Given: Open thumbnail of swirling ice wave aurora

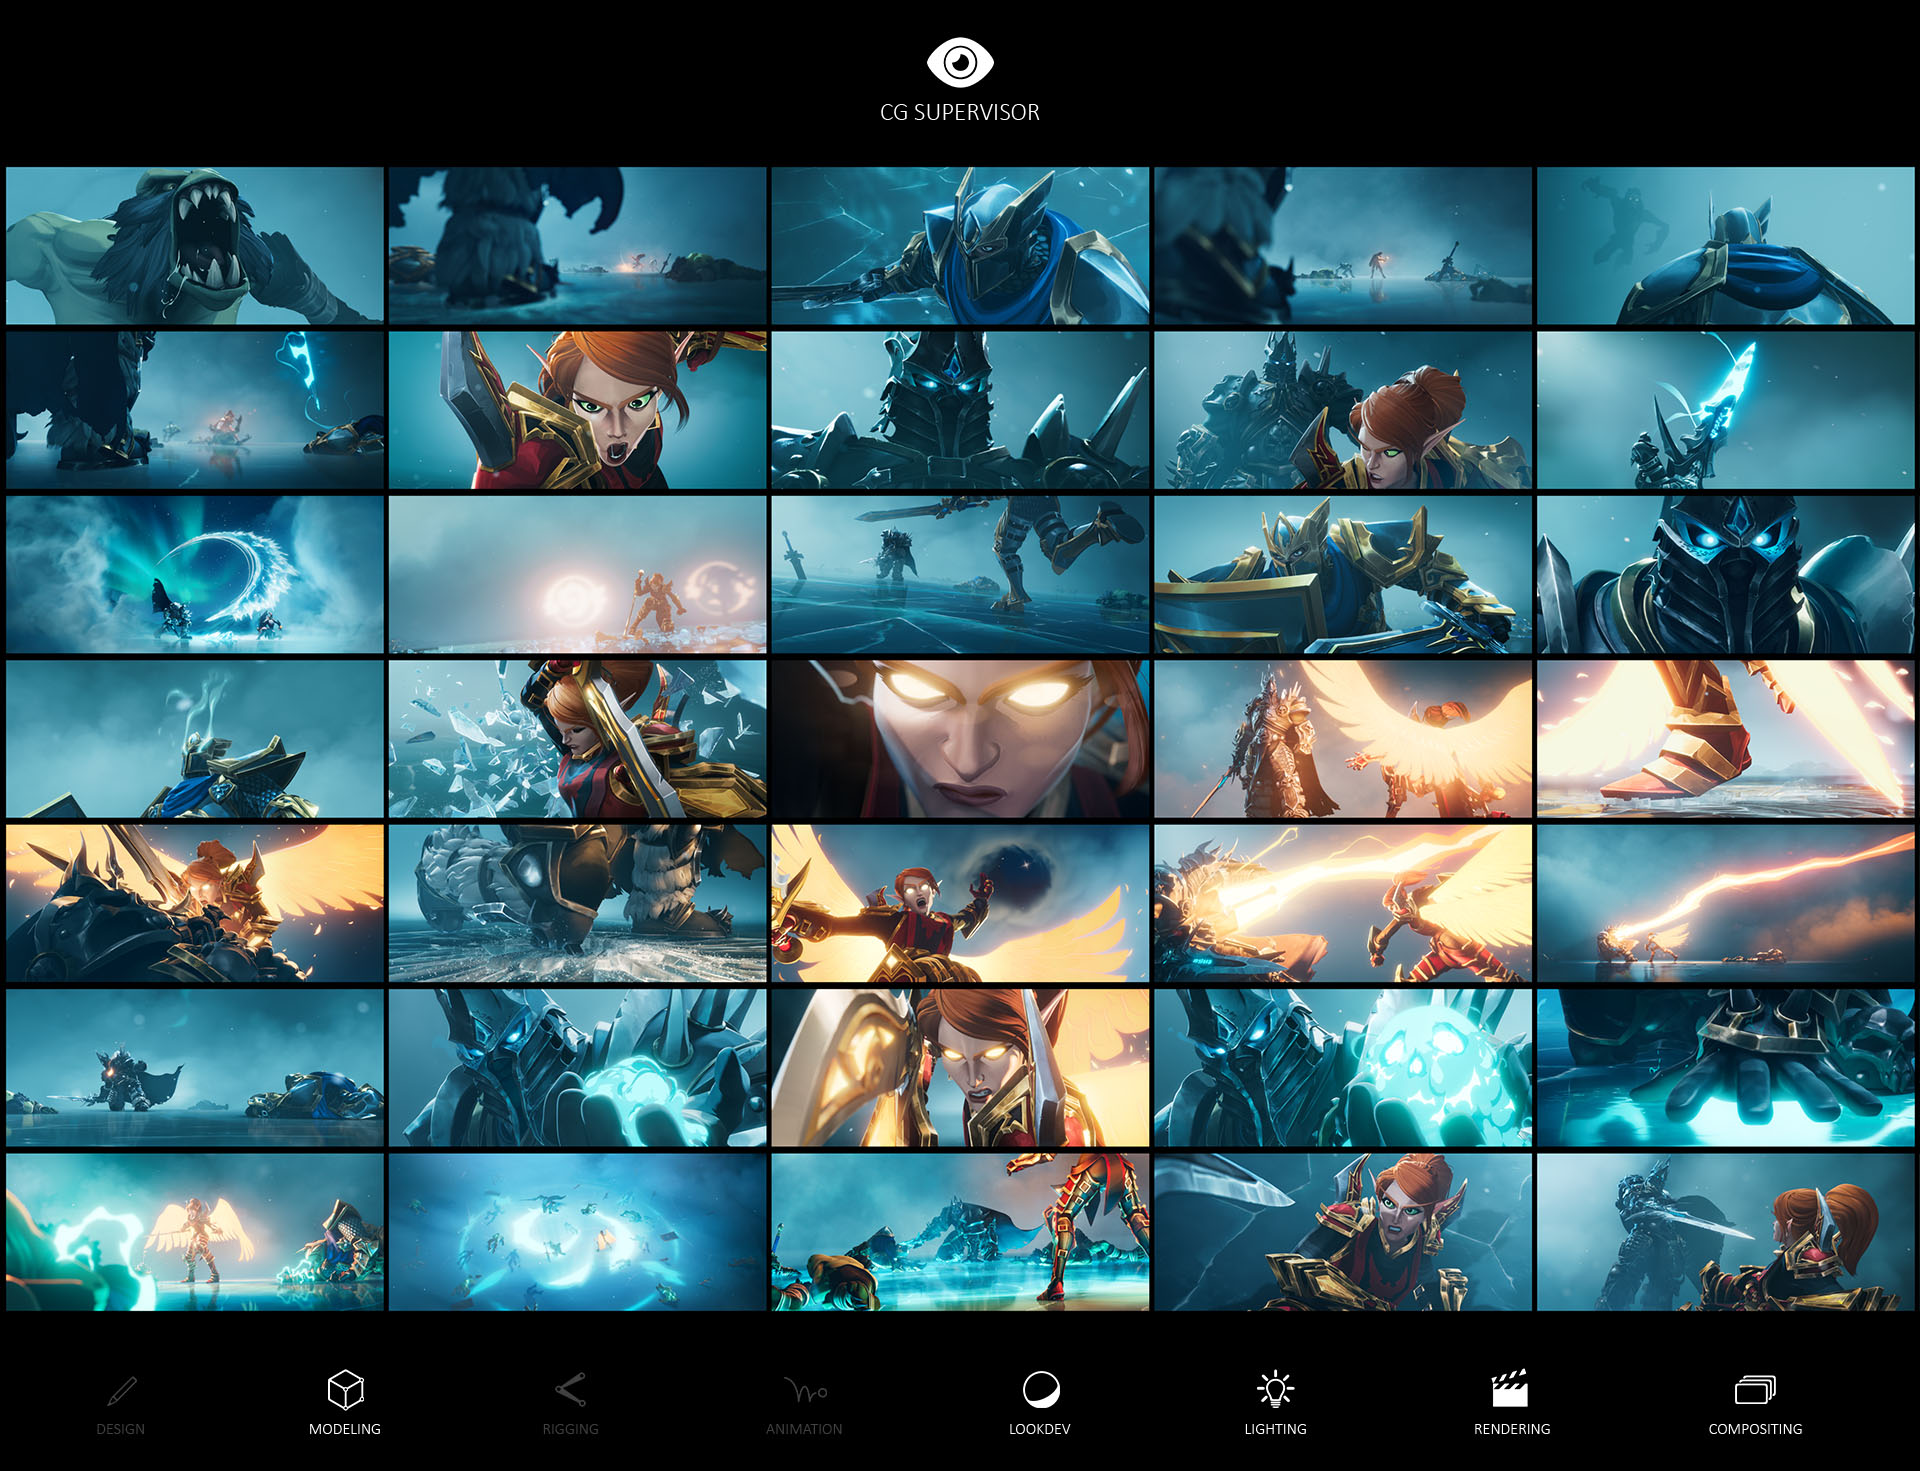Looking at the screenshot, I should click(195, 575).
